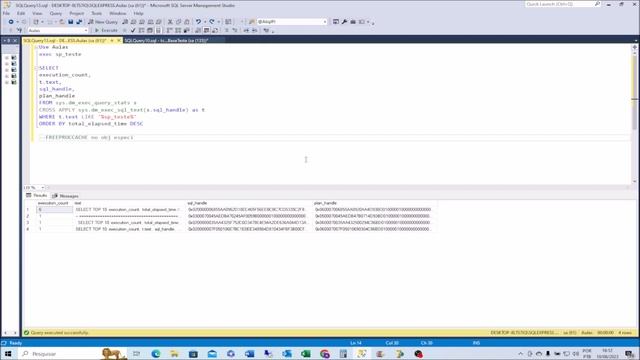Increase the line indent

pos(255,31)
